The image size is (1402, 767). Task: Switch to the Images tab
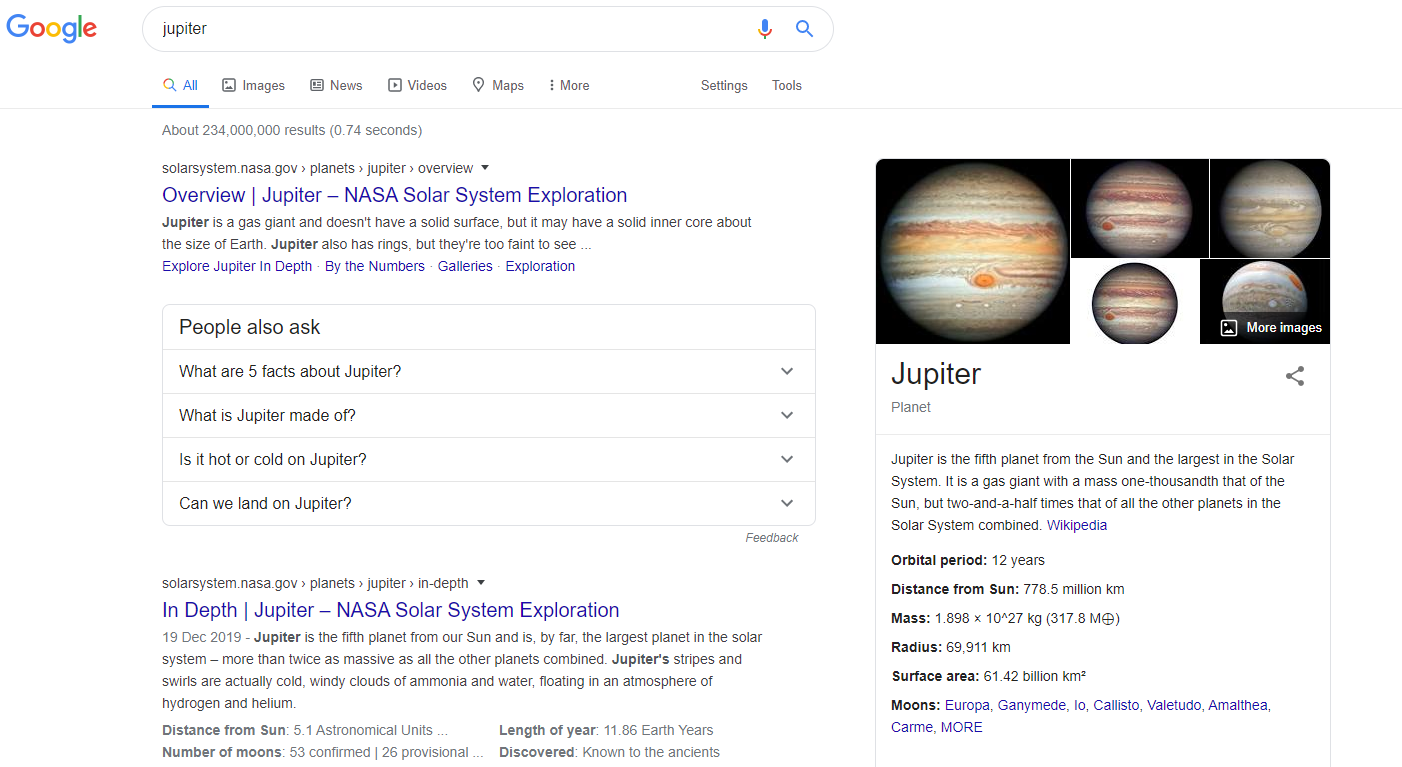pyautogui.click(x=254, y=86)
